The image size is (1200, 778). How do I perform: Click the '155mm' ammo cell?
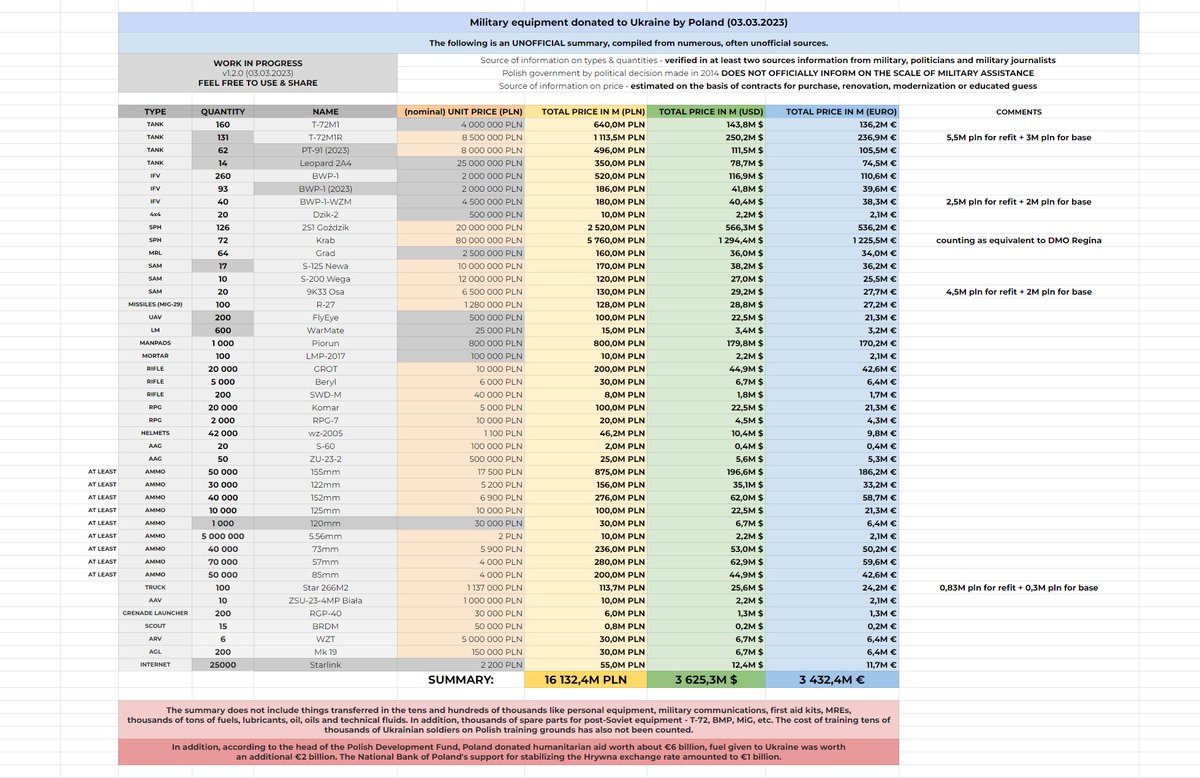click(x=325, y=471)
